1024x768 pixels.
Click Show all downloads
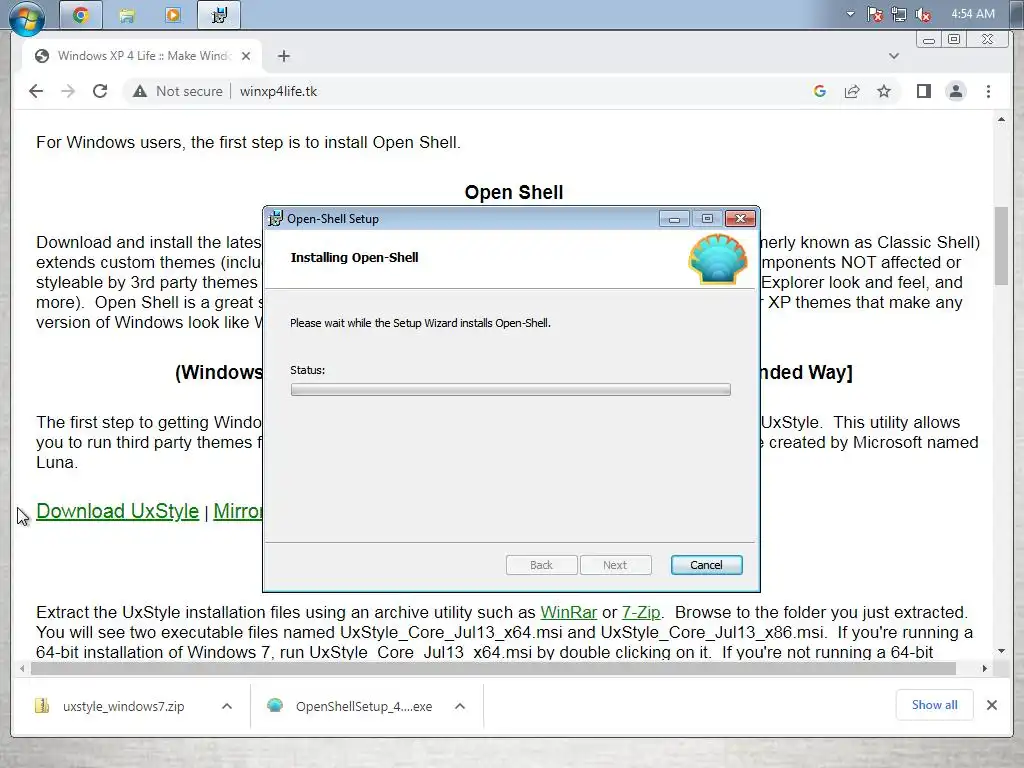pyautogui.click(x=935, y=705)
